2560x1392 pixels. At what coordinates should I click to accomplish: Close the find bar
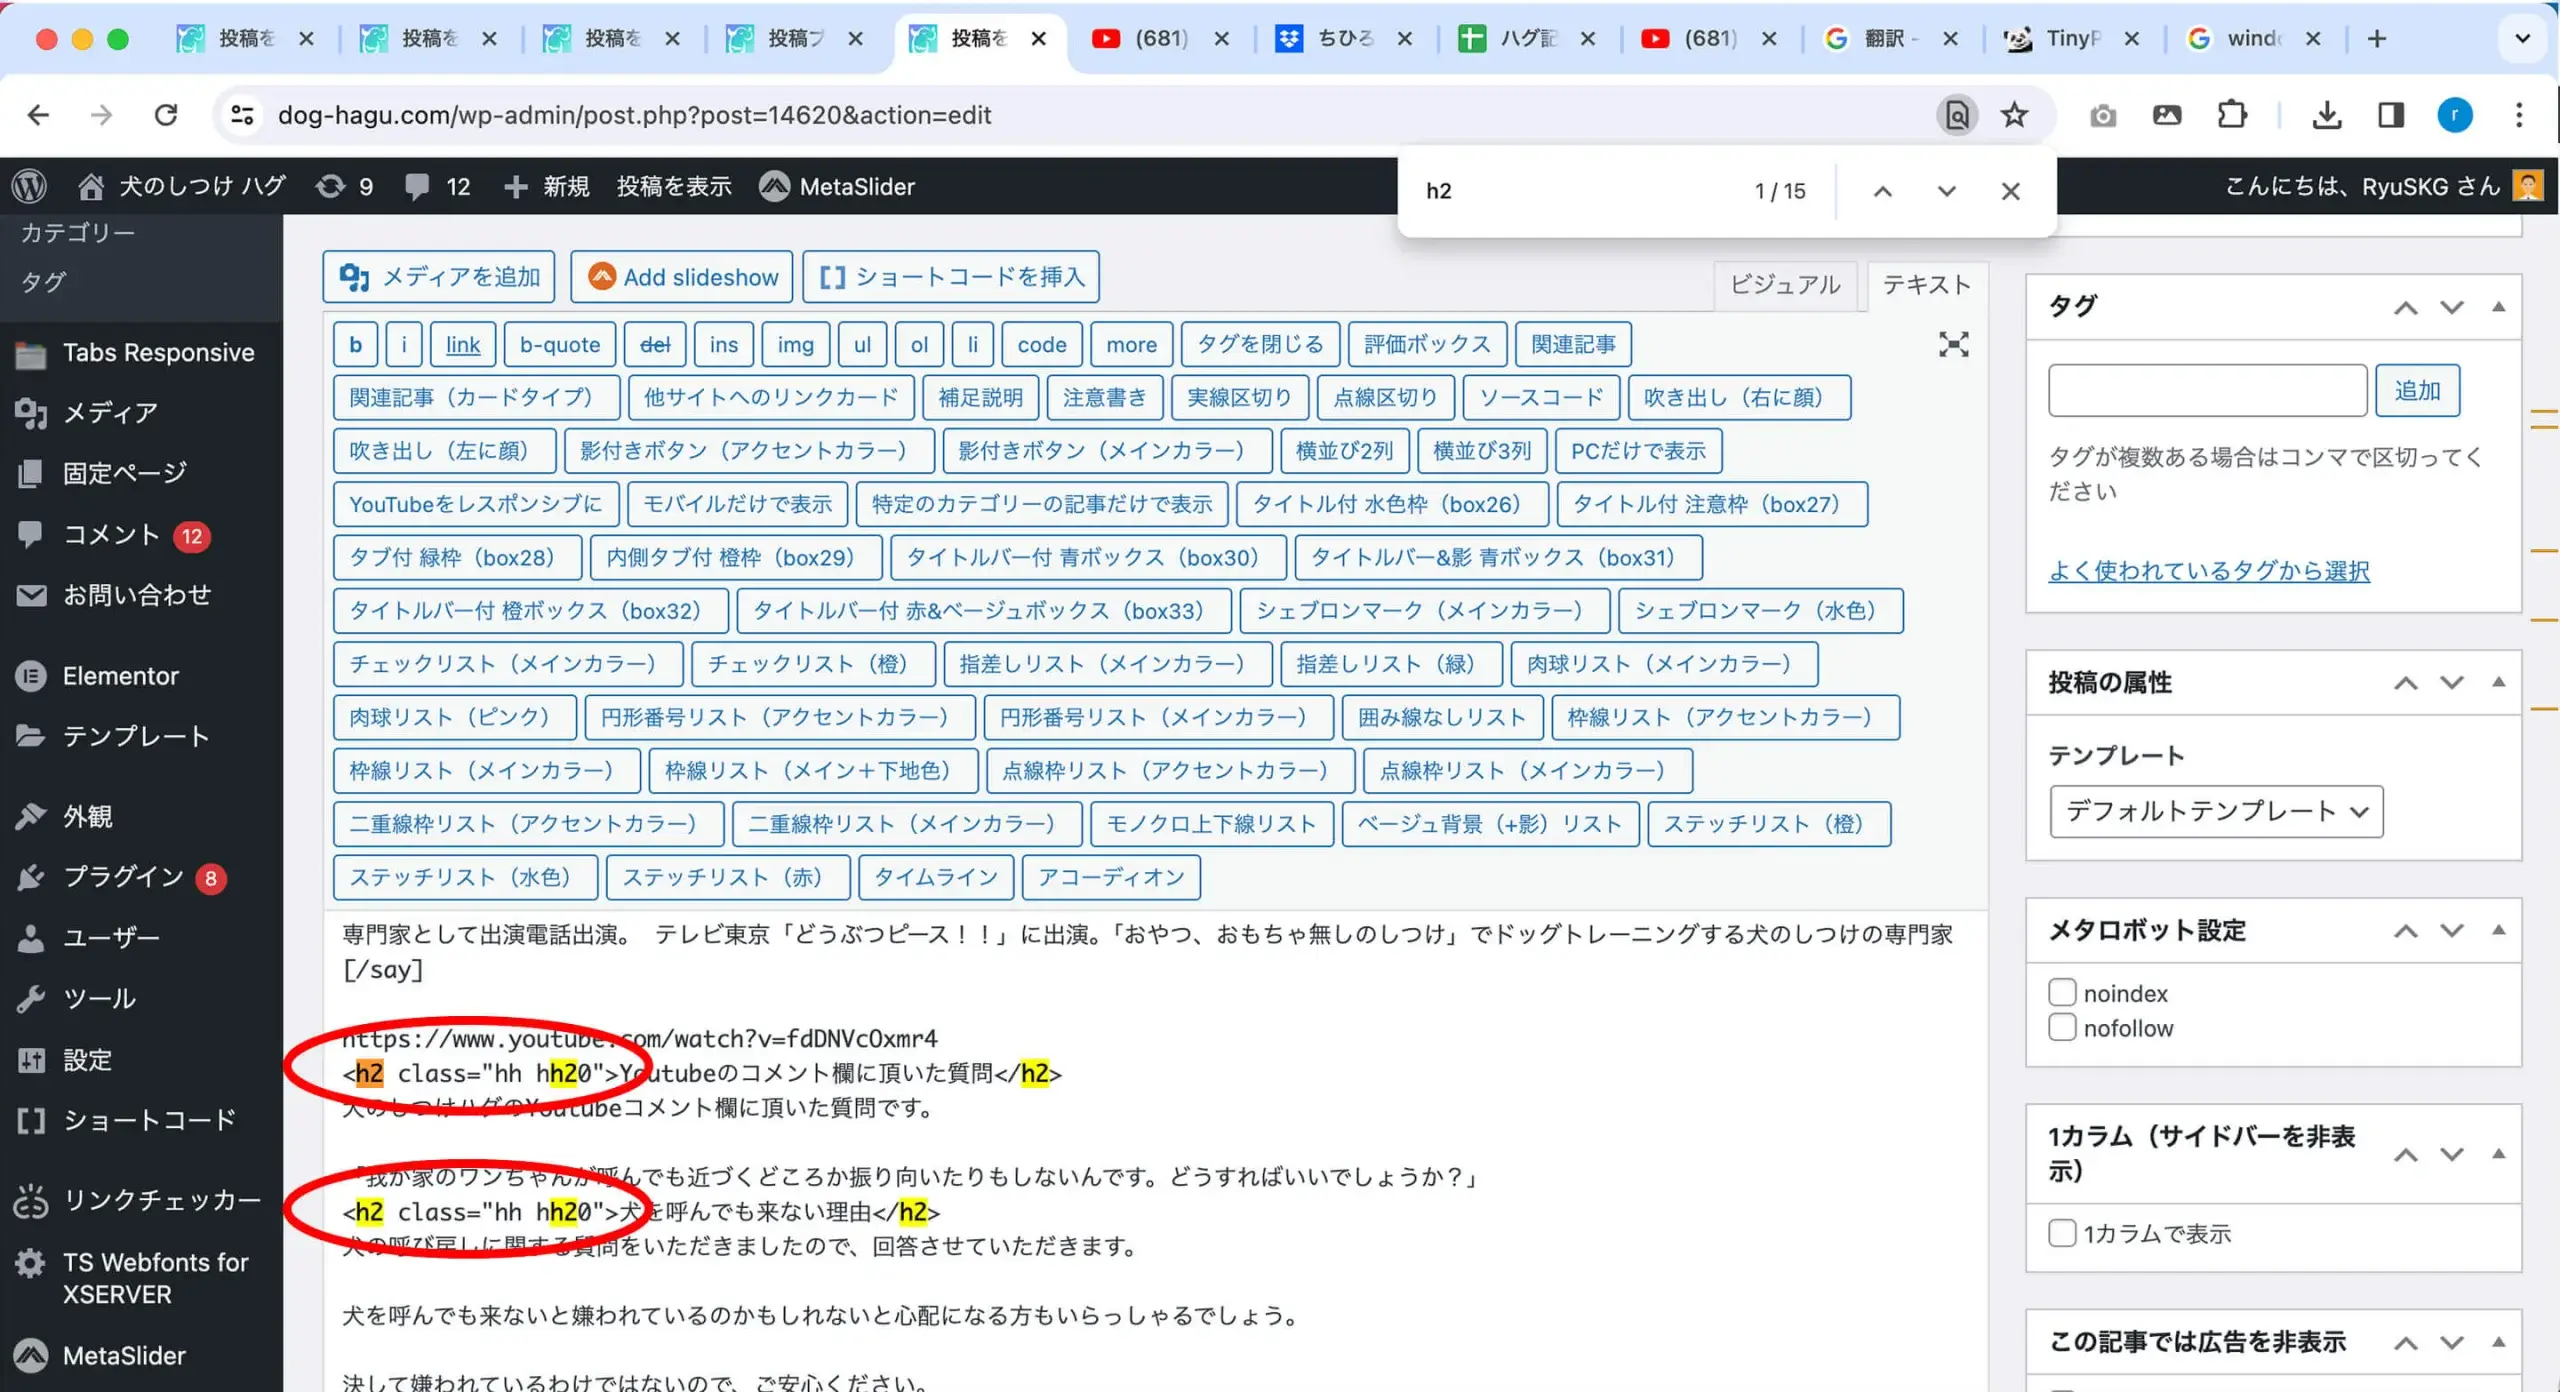click(2010, 191)
